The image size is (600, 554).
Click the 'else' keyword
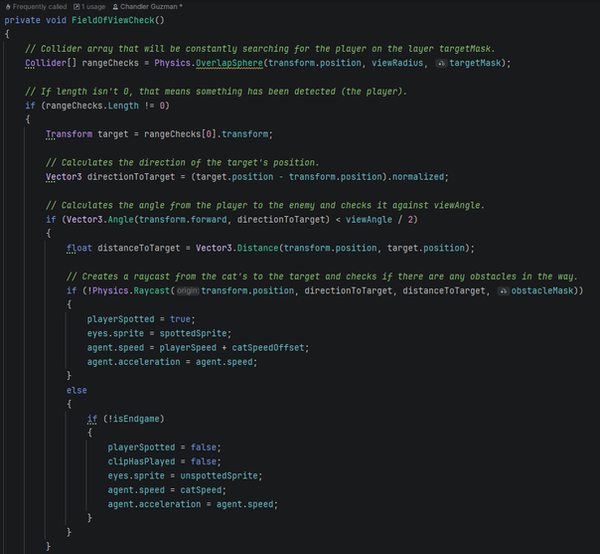point(77,390)
